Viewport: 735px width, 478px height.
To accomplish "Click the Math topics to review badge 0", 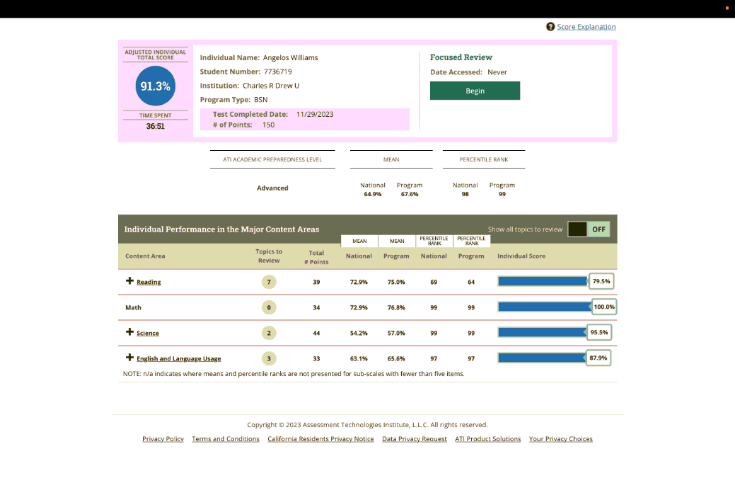I will 268,307.
